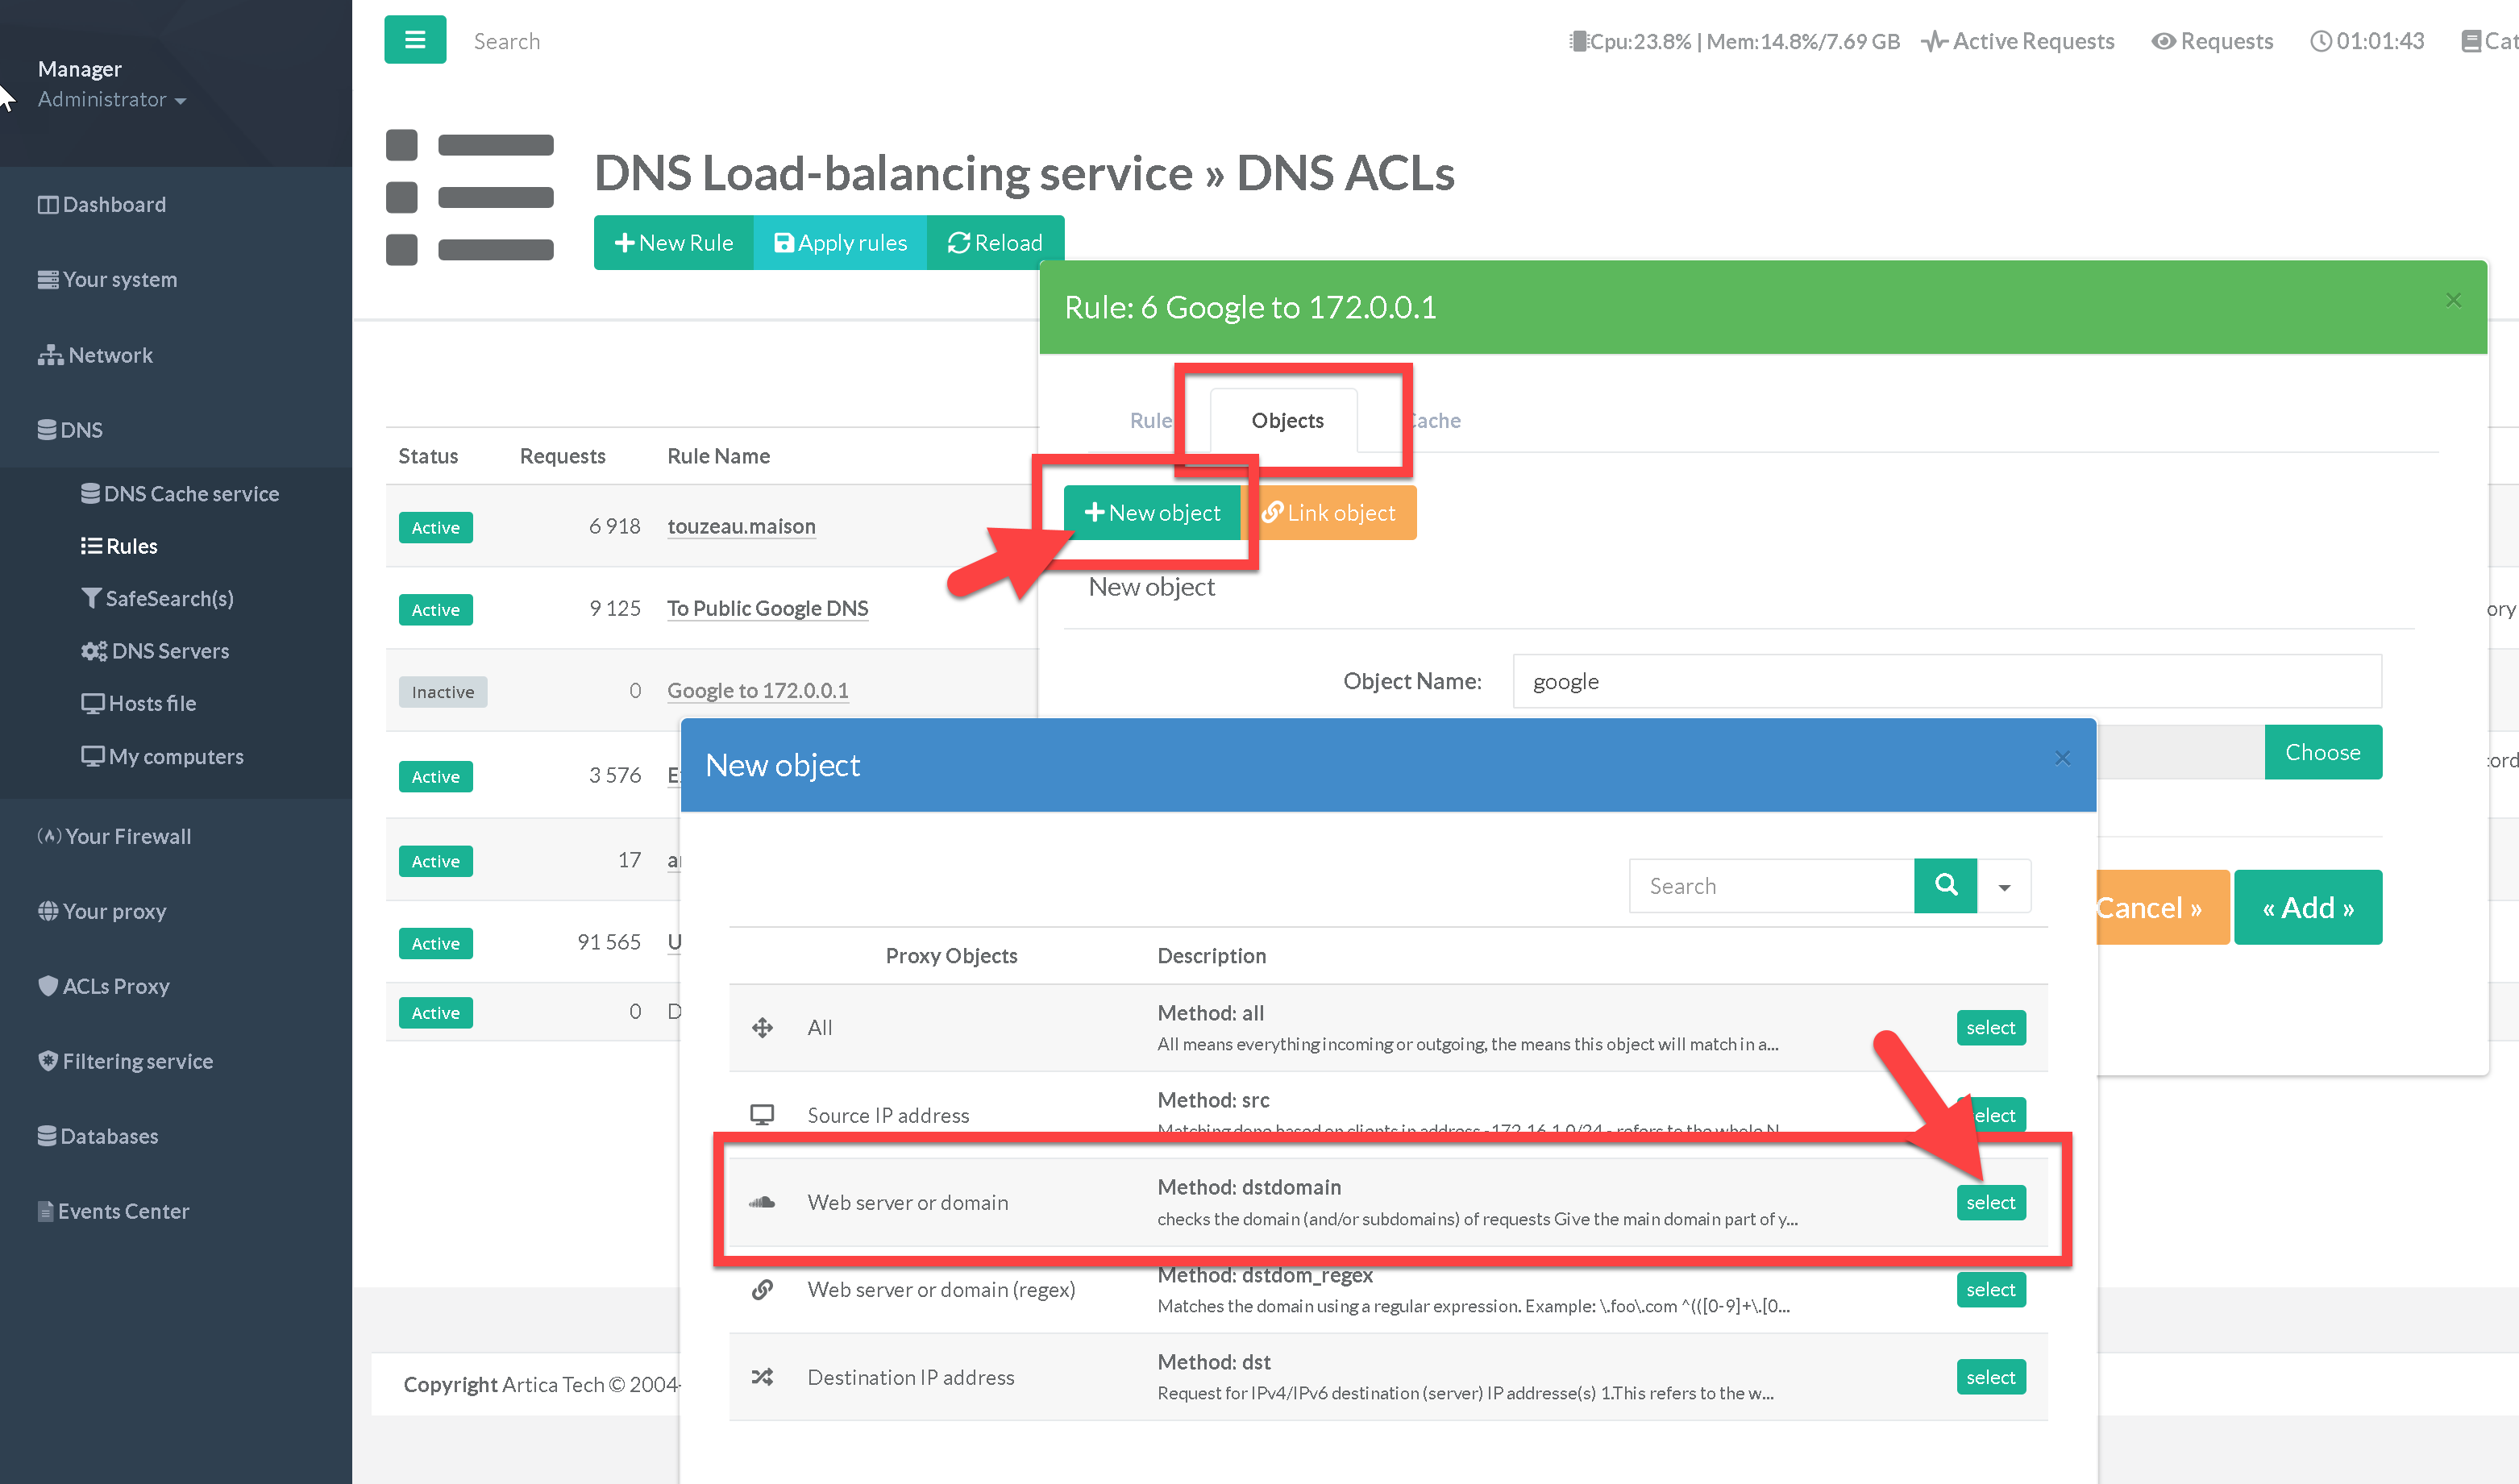This screenshot has width=2519, height=1484.
Task: Expand the DNS sidebar section
Action: 70,430
